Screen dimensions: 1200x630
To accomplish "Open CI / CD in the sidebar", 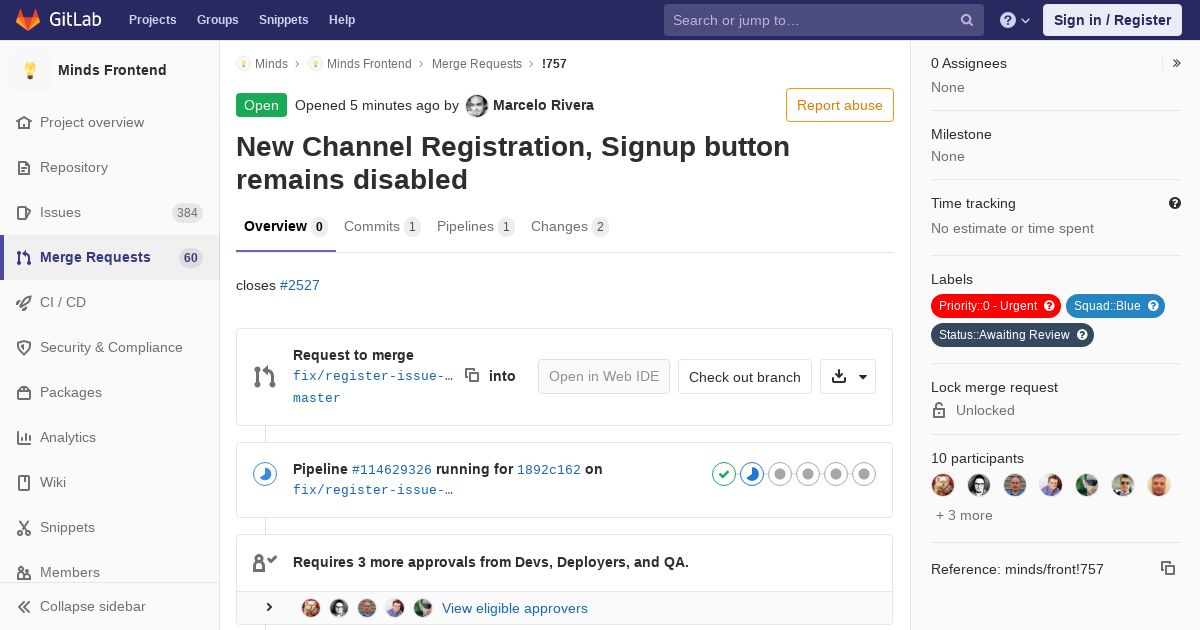I will (63, 302).
